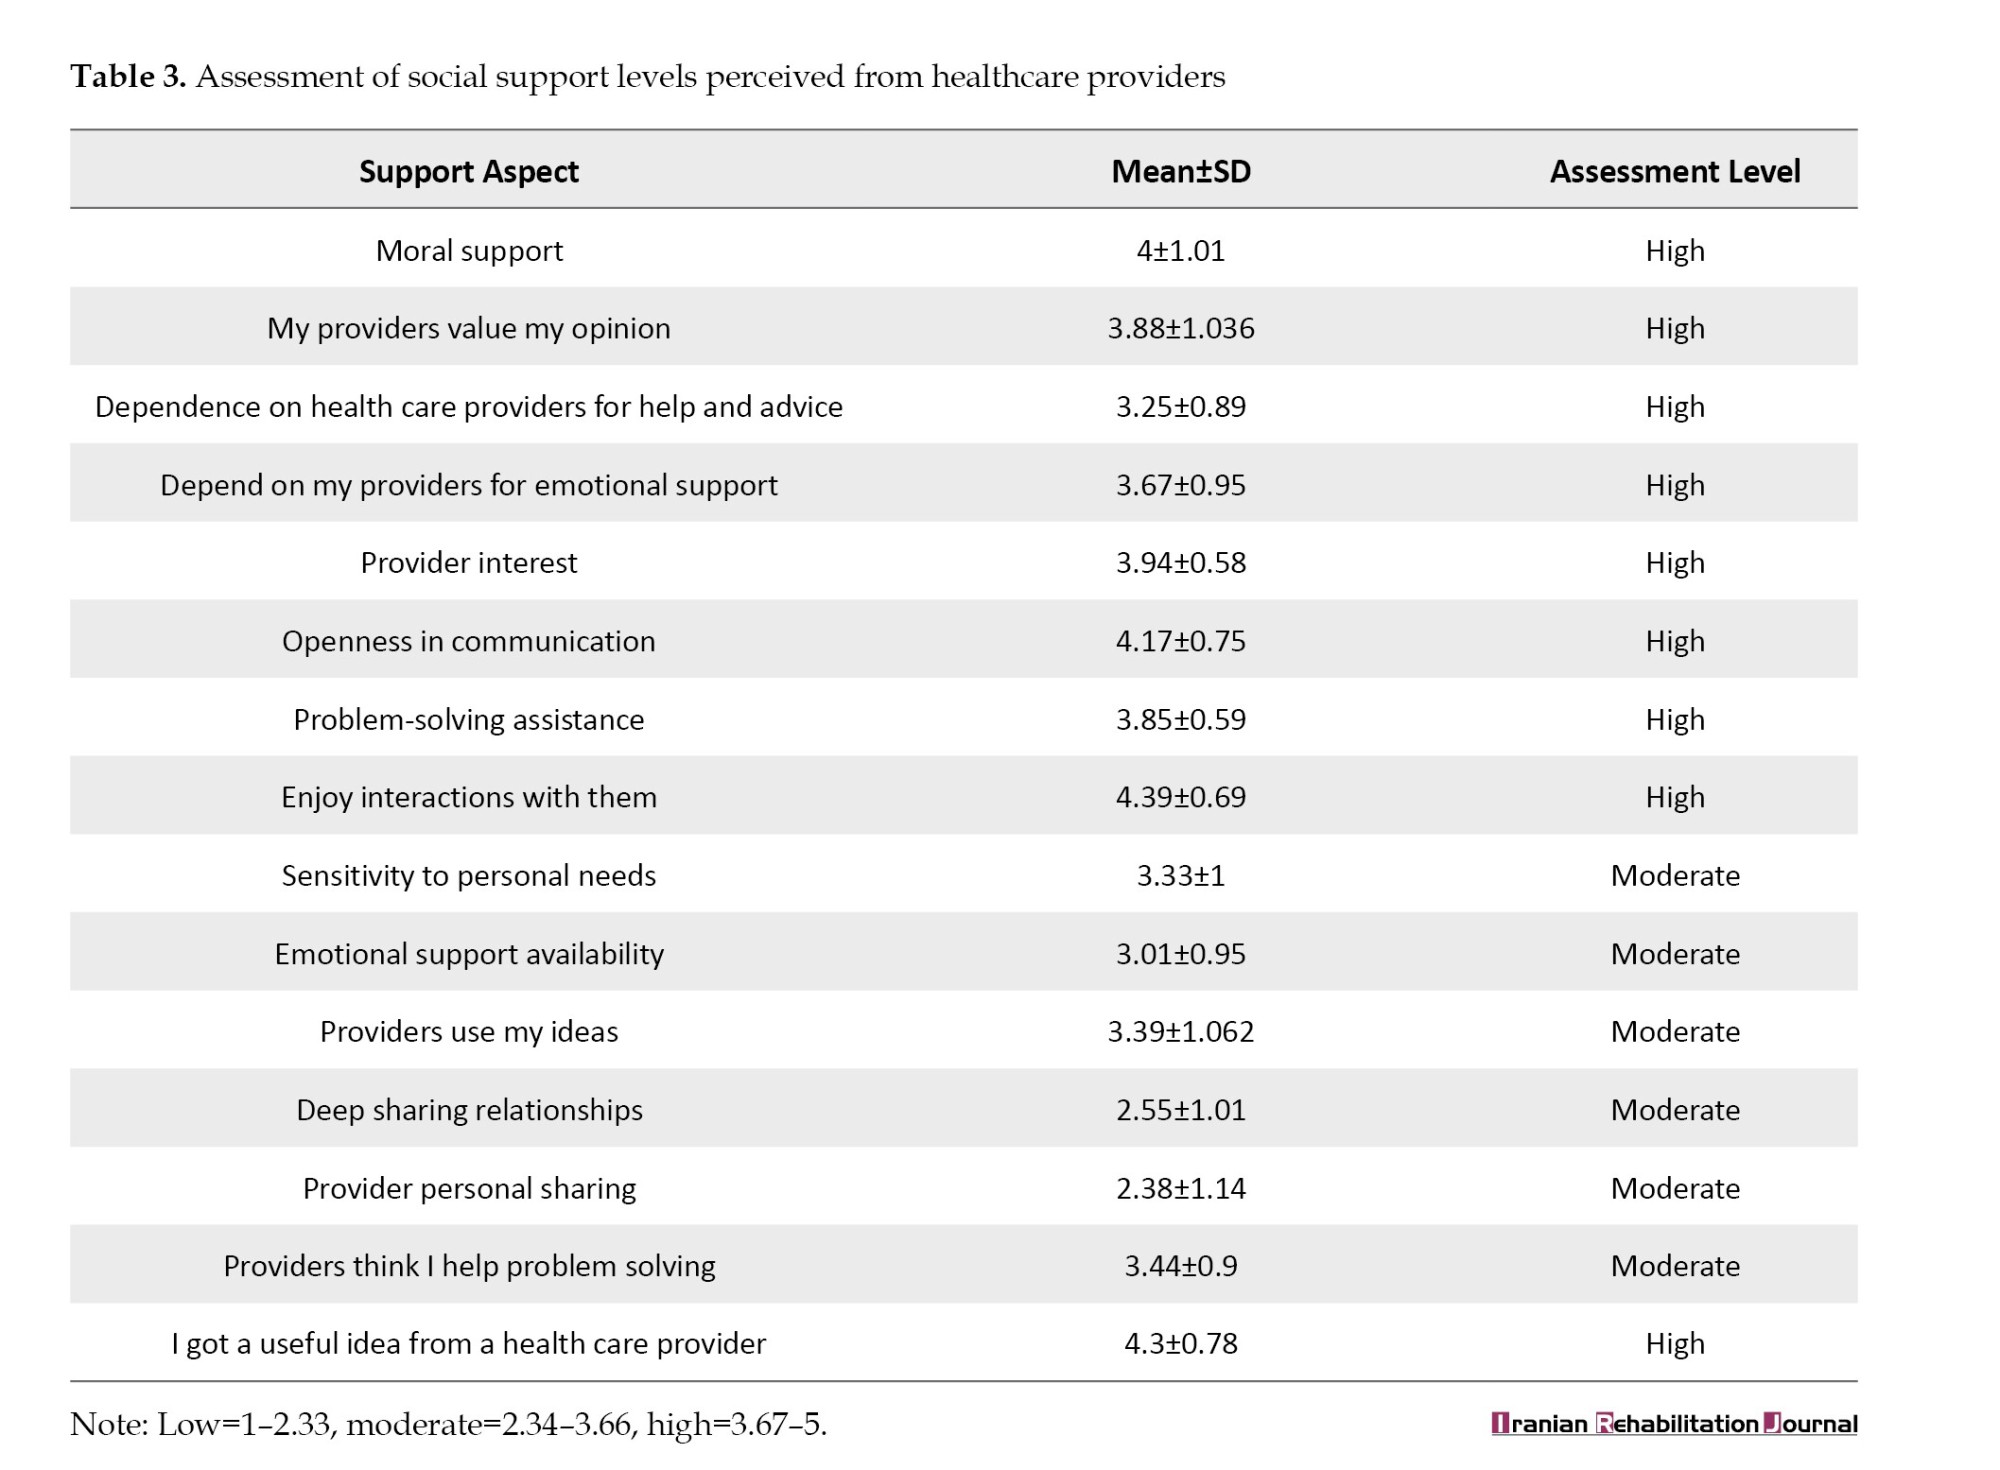Click the Openness in communication cell
Image resolution: width=2000 pixels, height=1470 pixels.
468,641
